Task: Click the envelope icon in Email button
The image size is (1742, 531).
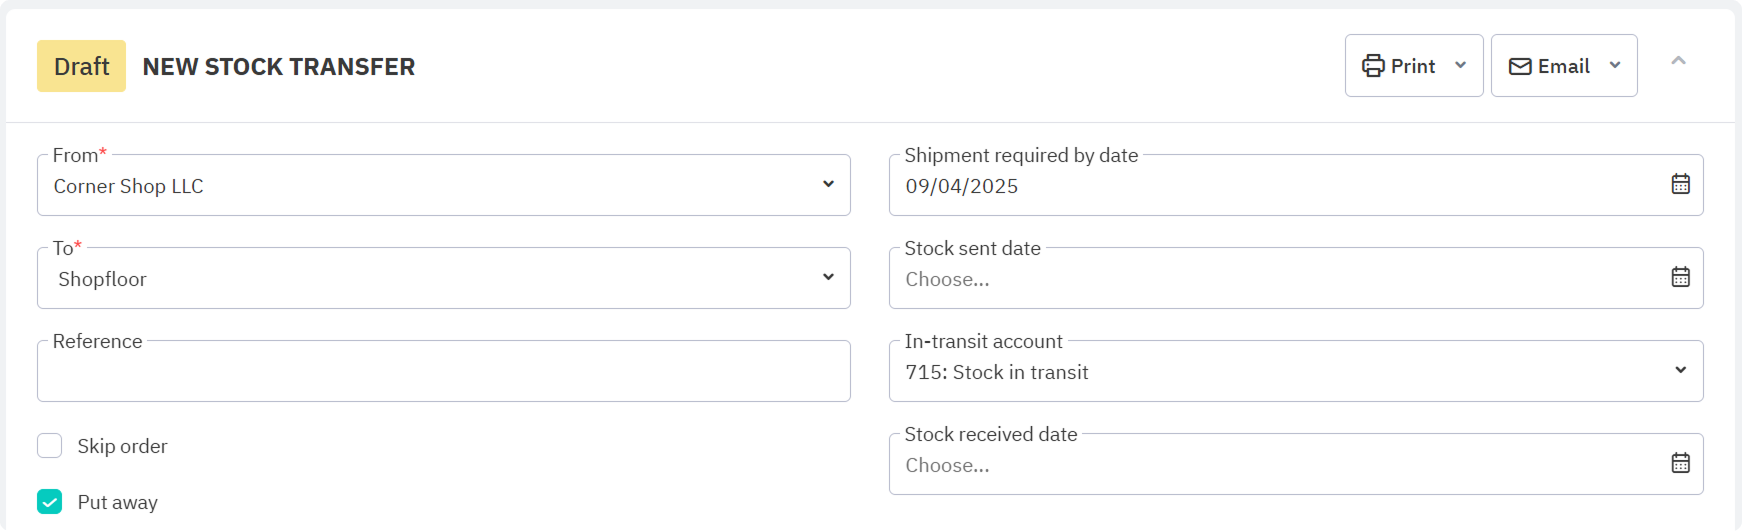Action: pos(1520,66)
